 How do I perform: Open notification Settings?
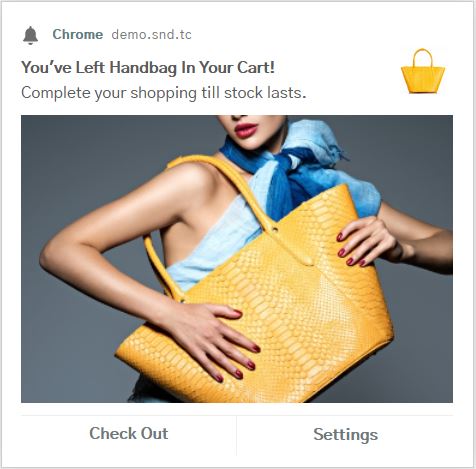345,434
